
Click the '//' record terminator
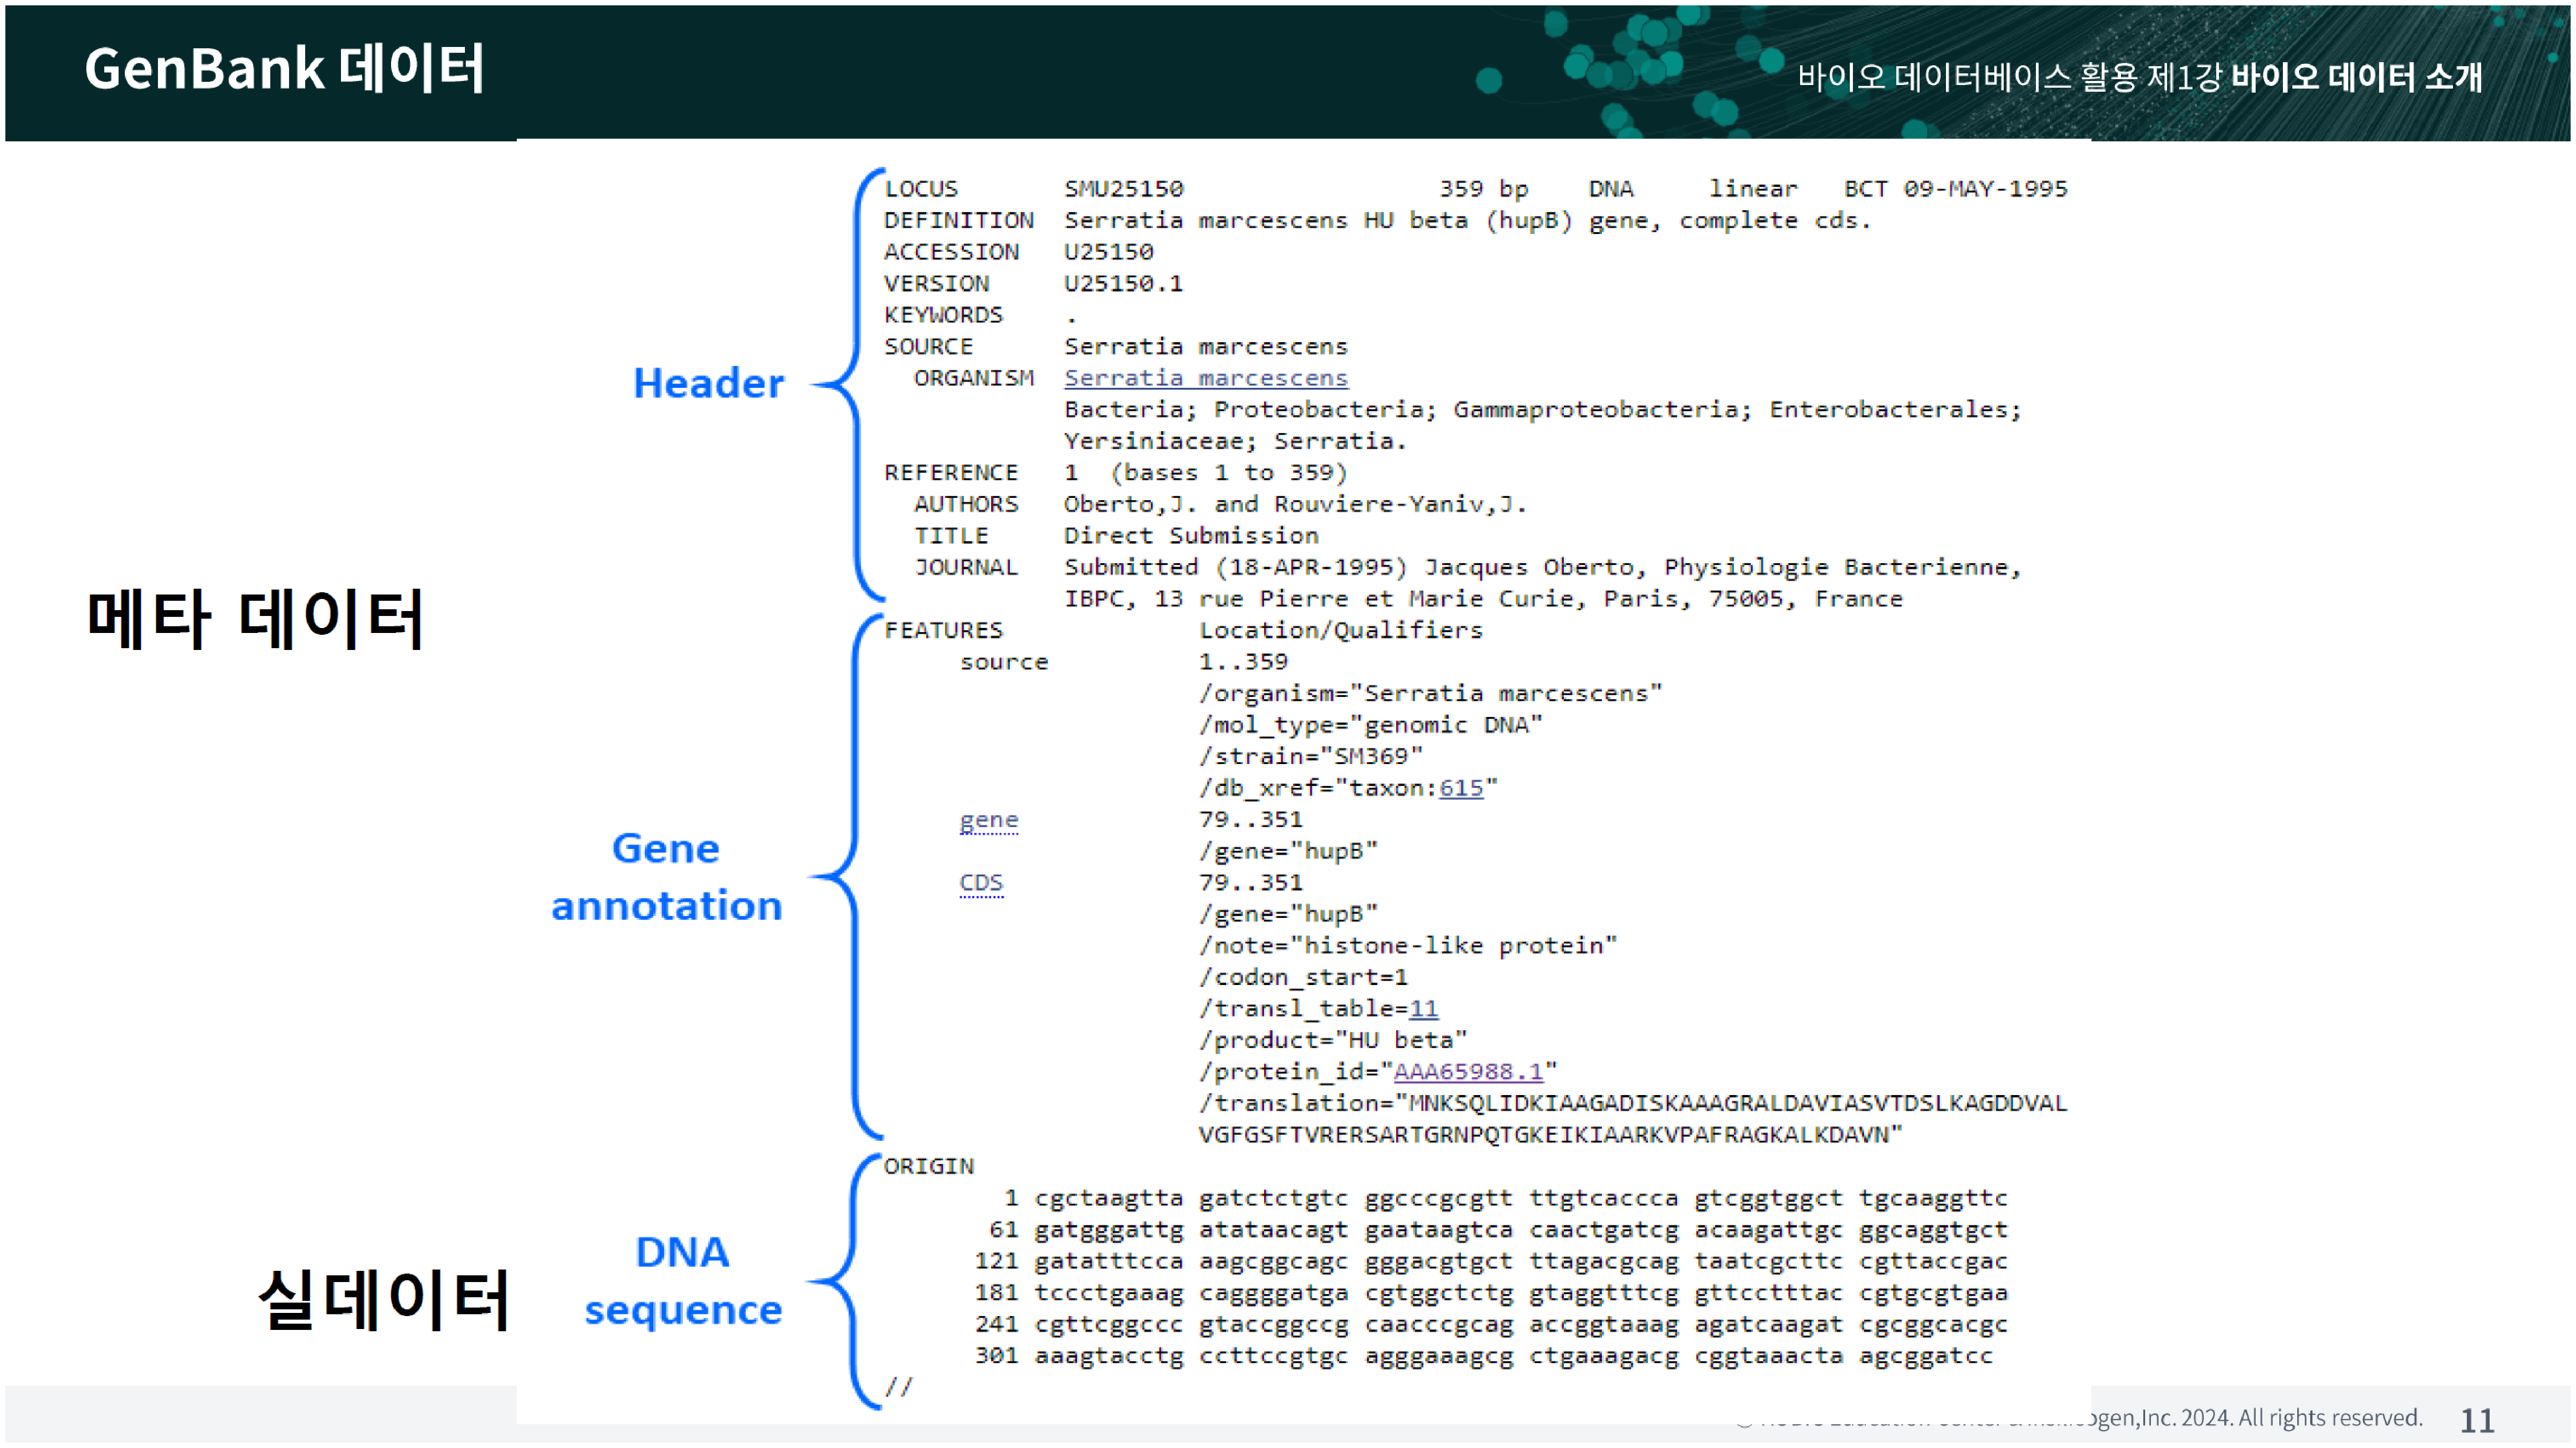(898, 1387)
